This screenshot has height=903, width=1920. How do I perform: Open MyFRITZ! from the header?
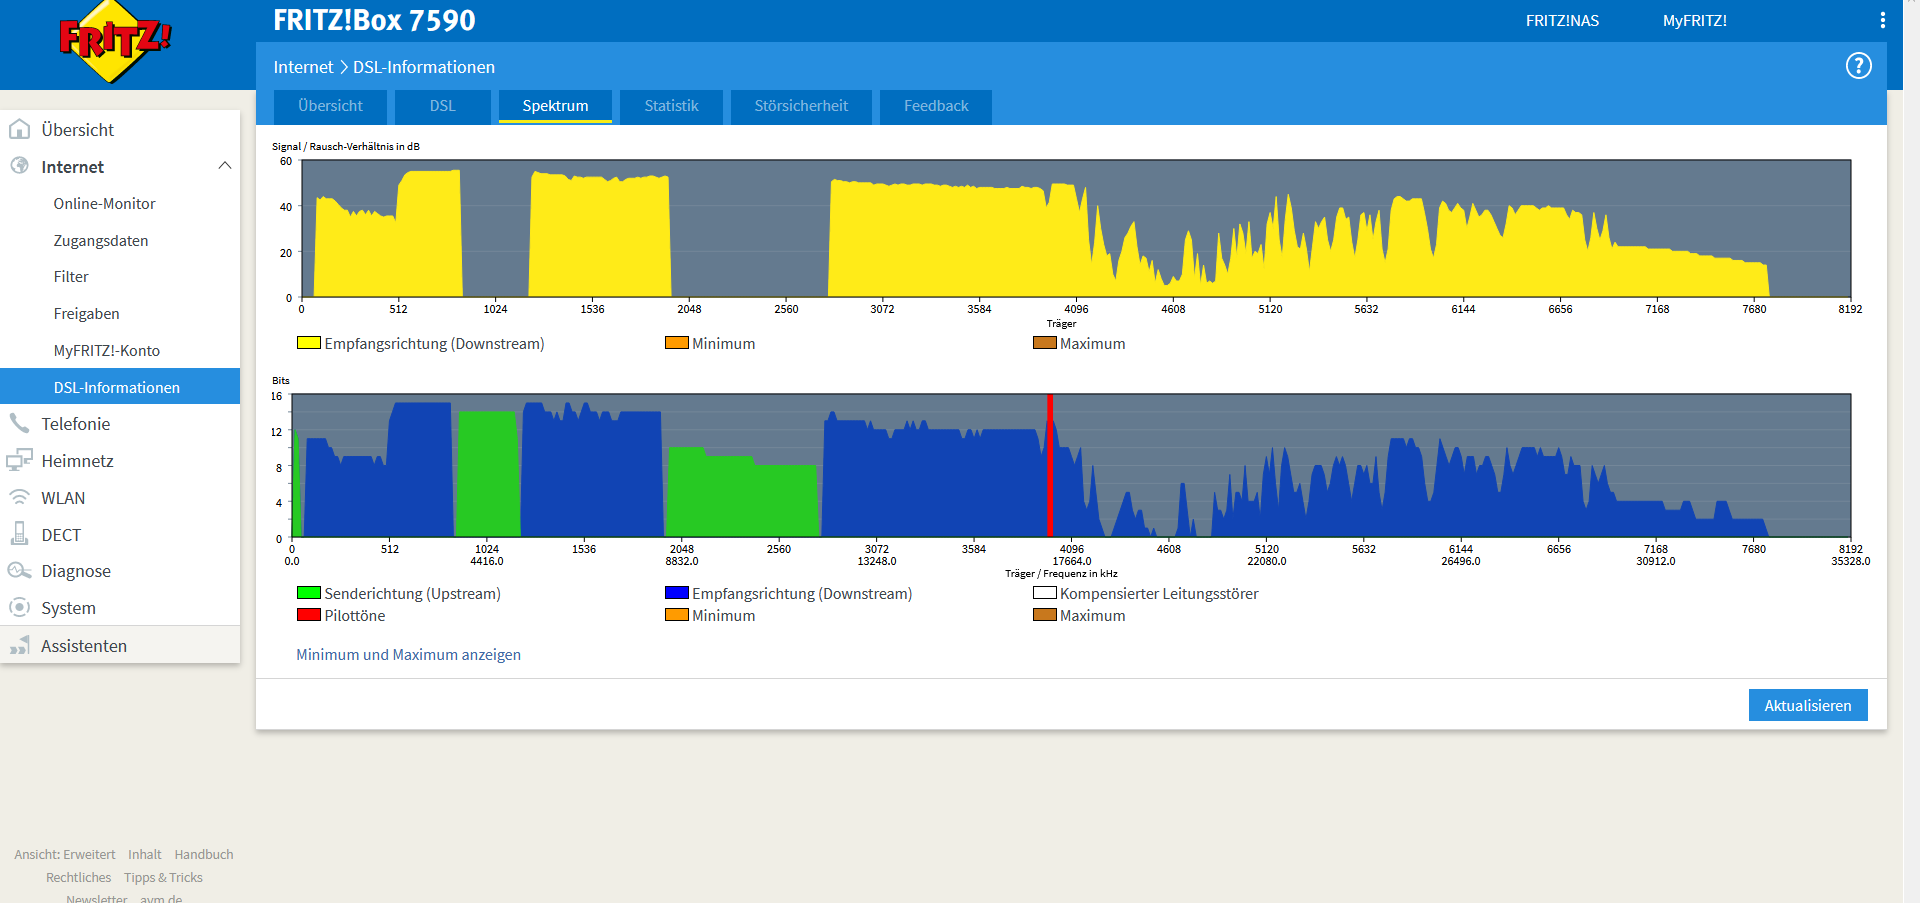(x=1694, y=20)
